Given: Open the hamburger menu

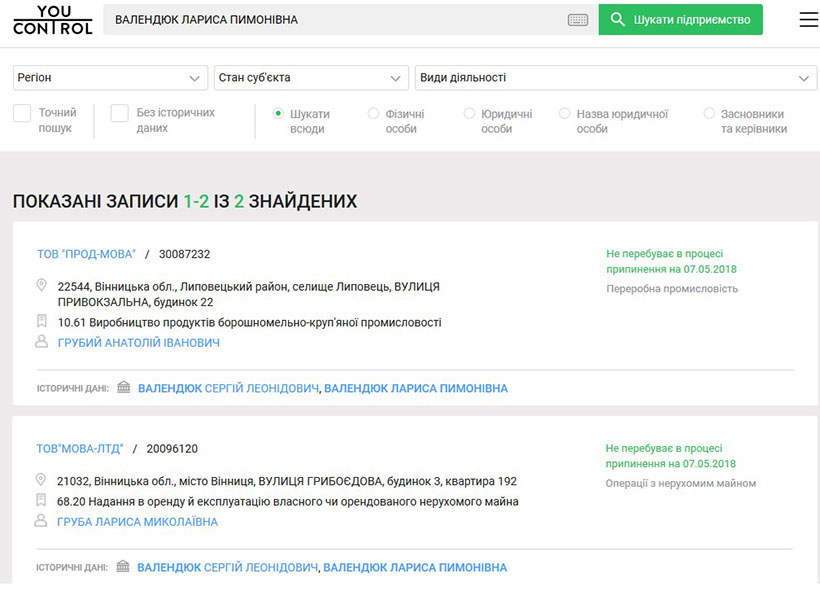Looking at the screenshot, I should (x=808, y=20).
